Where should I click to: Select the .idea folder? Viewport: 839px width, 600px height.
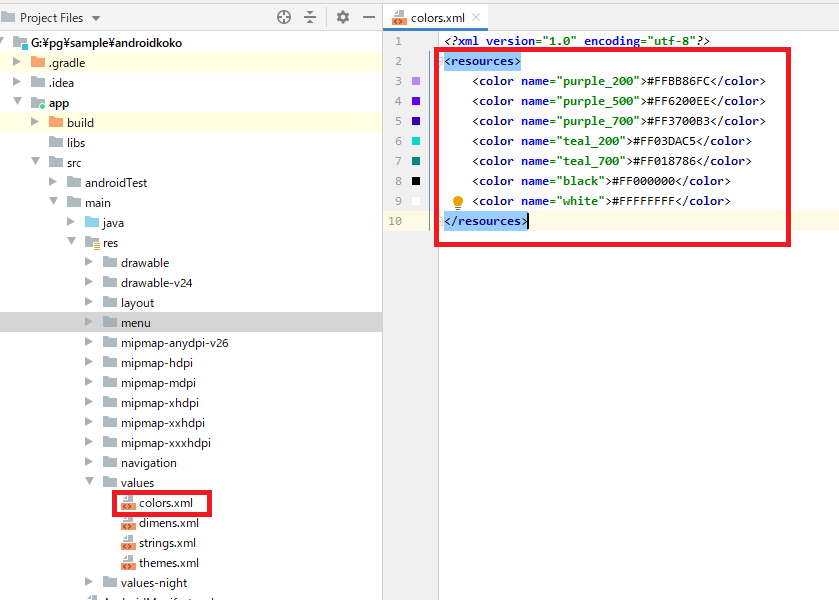(61, 82)
